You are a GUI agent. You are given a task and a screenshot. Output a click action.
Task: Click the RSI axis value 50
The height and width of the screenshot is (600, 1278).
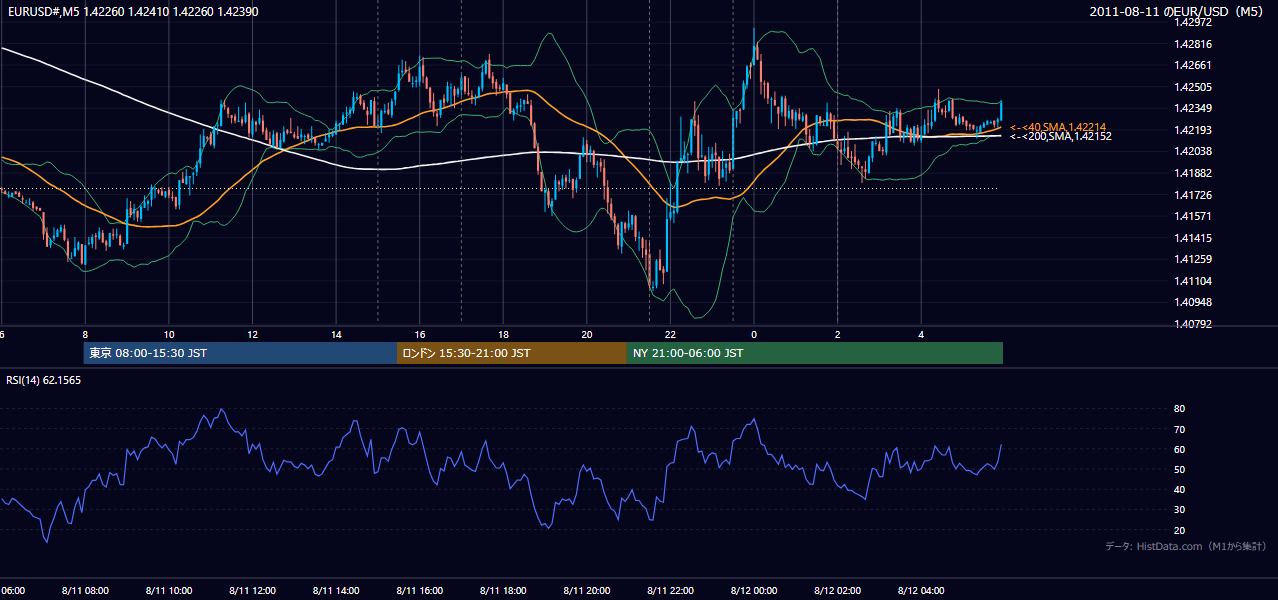point(1179,469)
